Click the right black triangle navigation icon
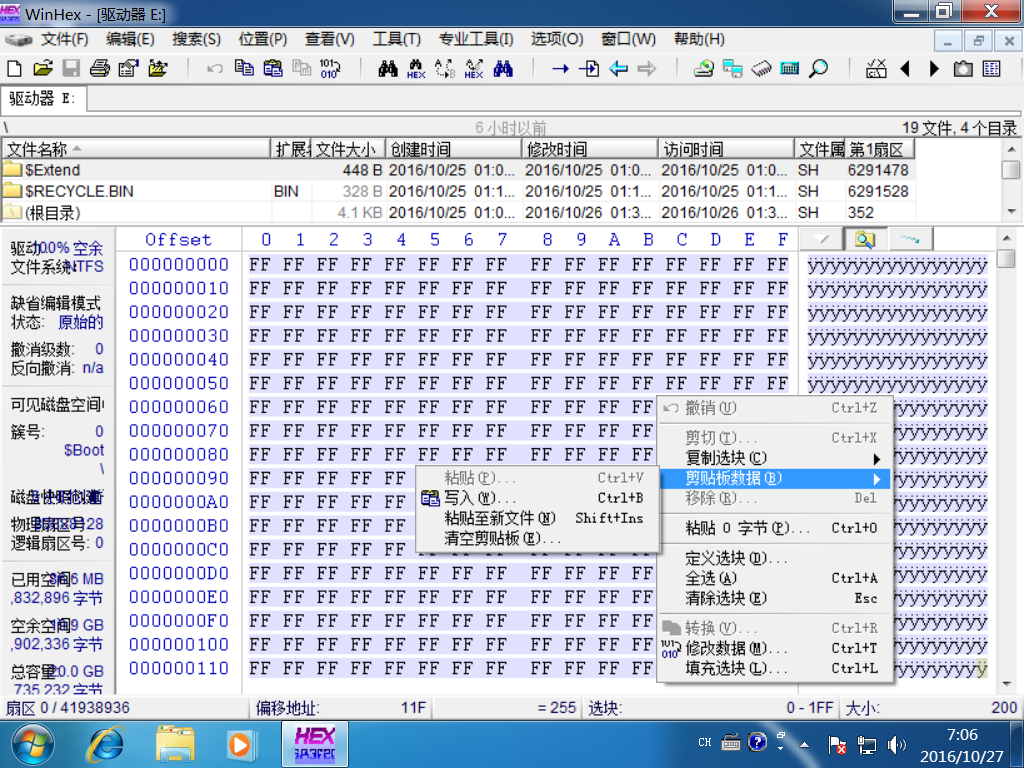The image size is (1024, 768). [x=934, y=68]
